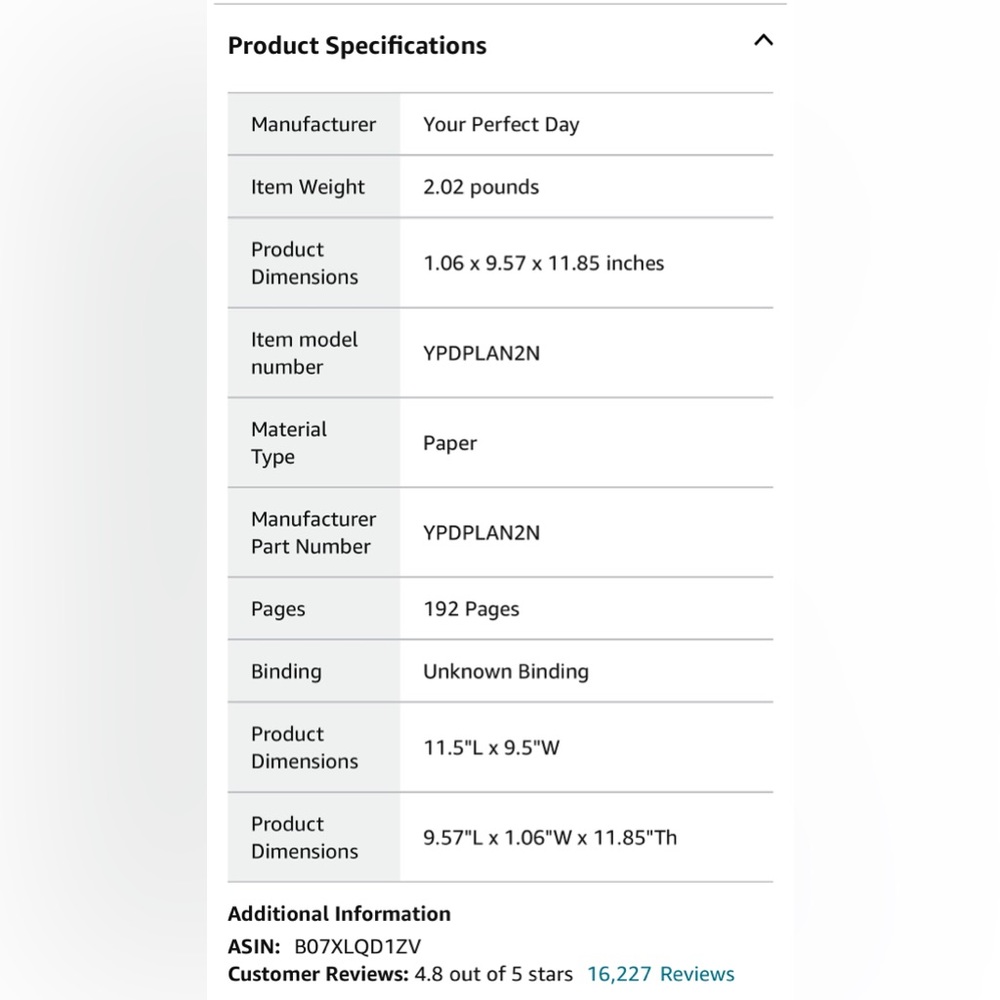Open the 16,227 Reviews link
This screenshot has height=1000, width=1000.
(661, 974)
